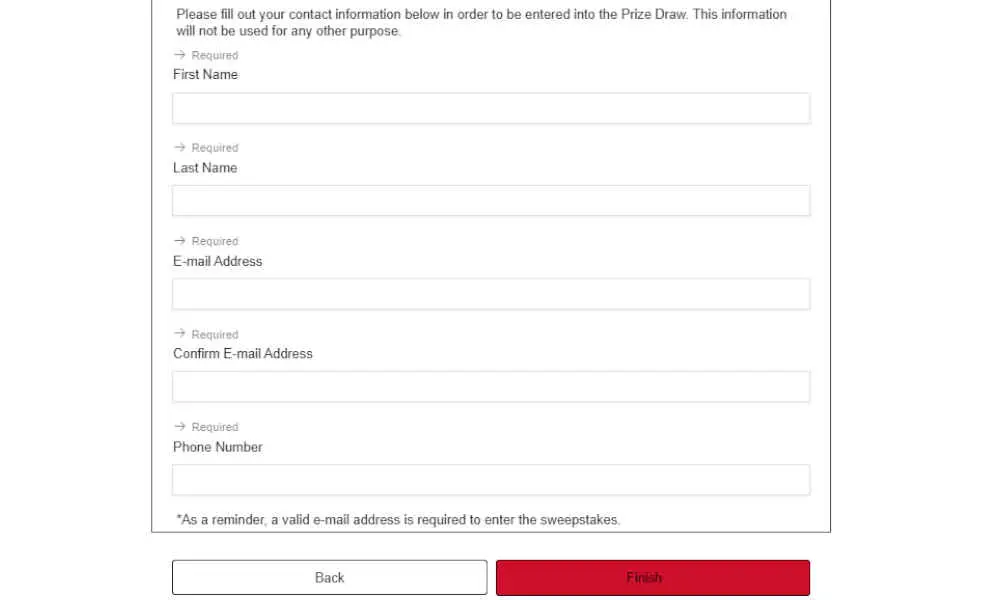
Task: Click the Prize Draw instructions paragraph
Action: click(x=482, y=22)
